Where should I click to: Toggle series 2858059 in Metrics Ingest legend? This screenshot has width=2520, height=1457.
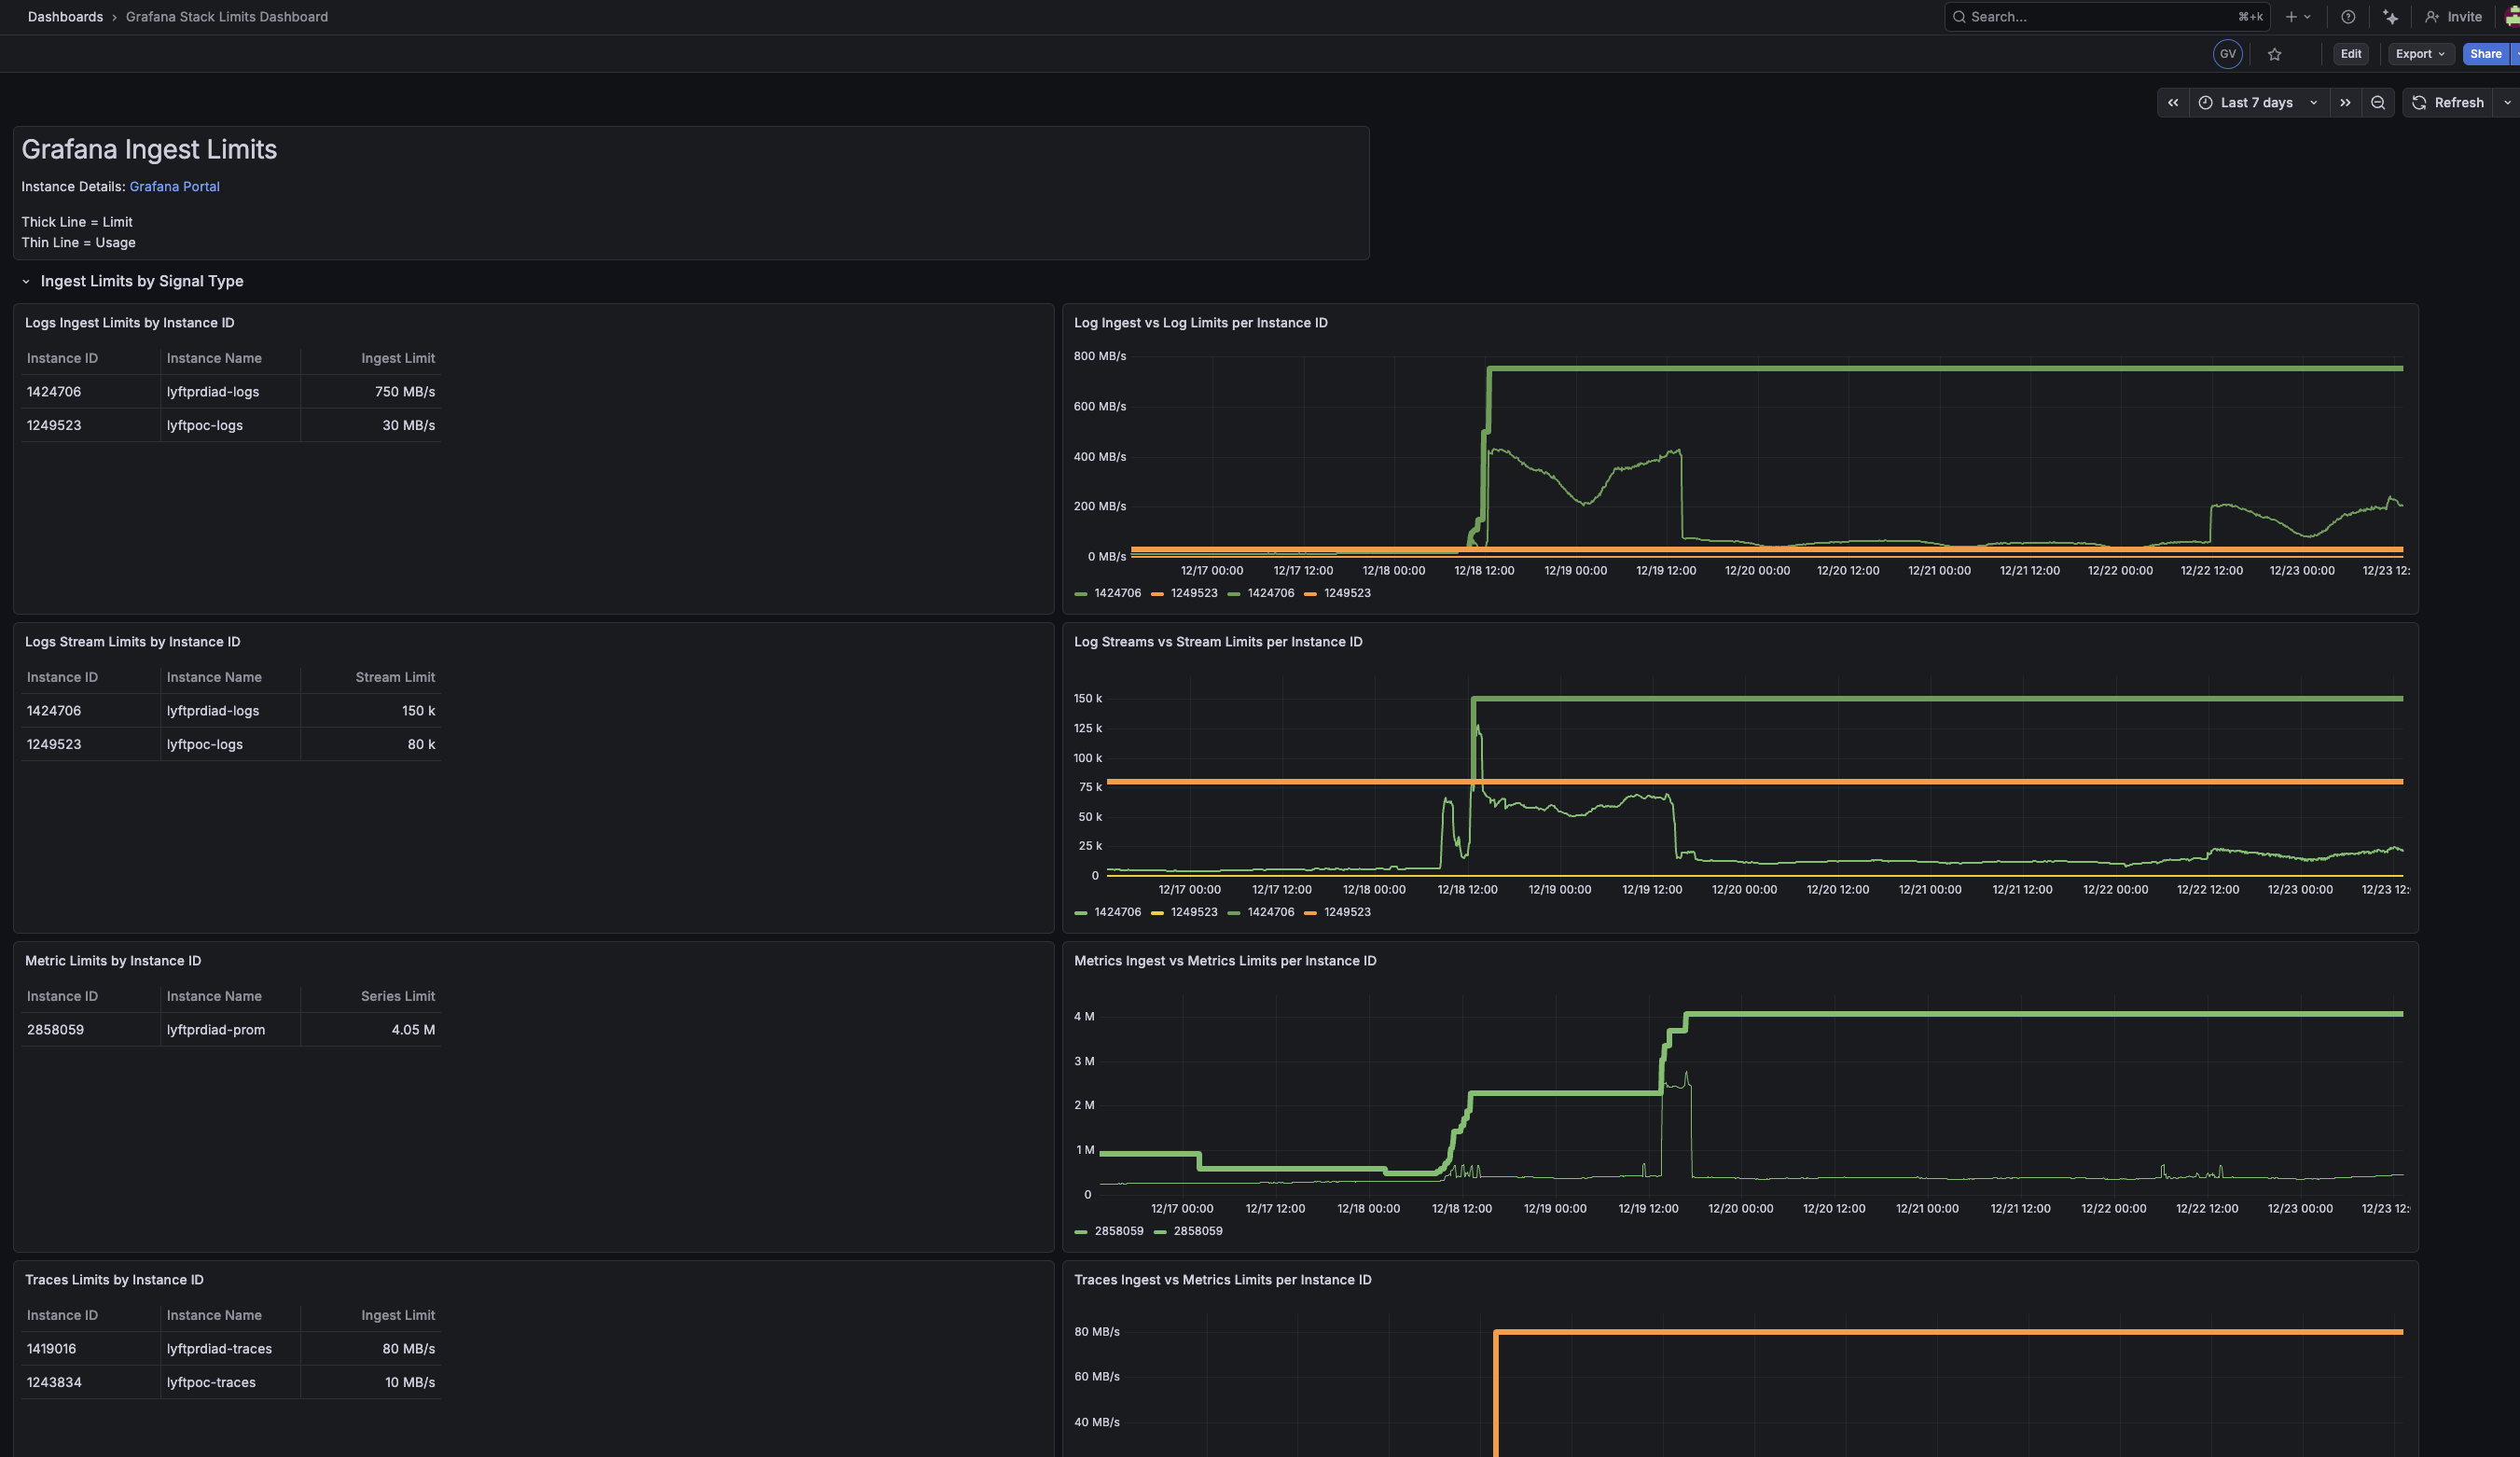tap(1118, 1231)
